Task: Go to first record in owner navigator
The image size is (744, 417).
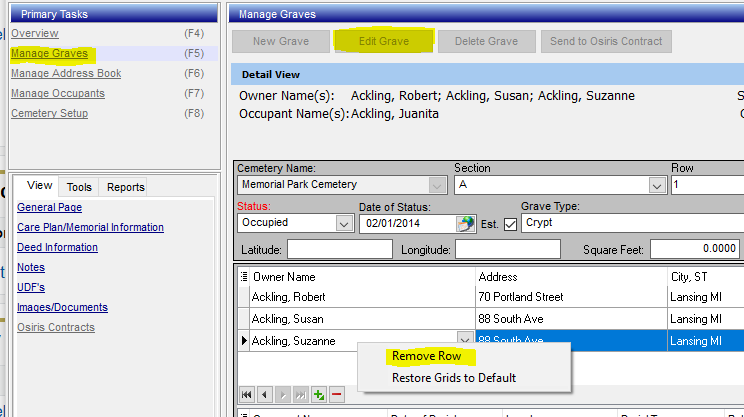Action: pos(247,395)
